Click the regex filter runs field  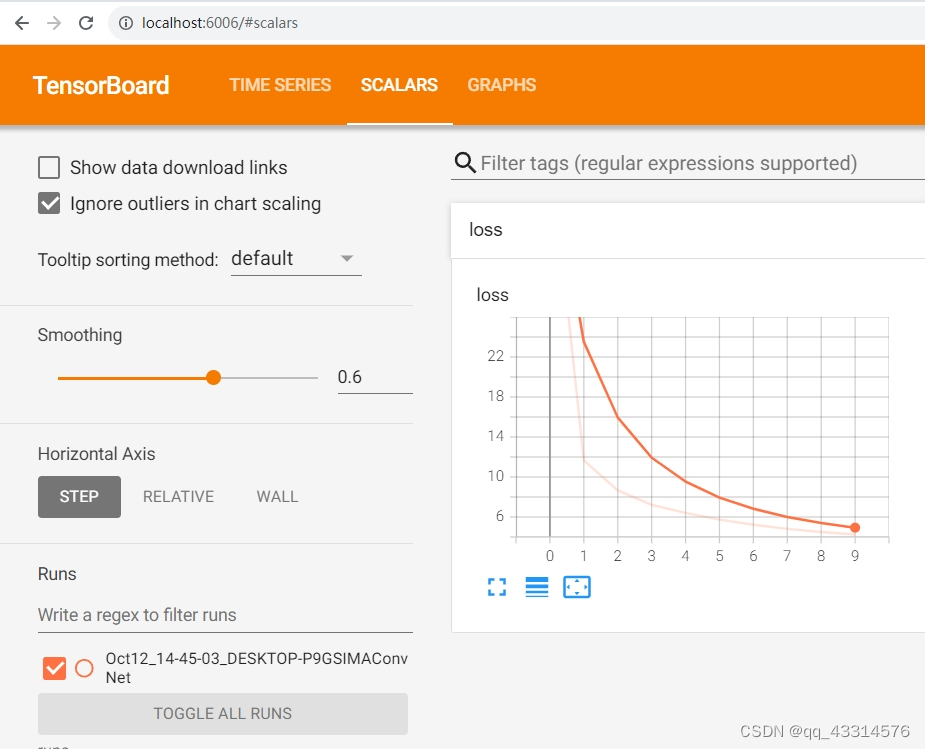pos(225,615)
